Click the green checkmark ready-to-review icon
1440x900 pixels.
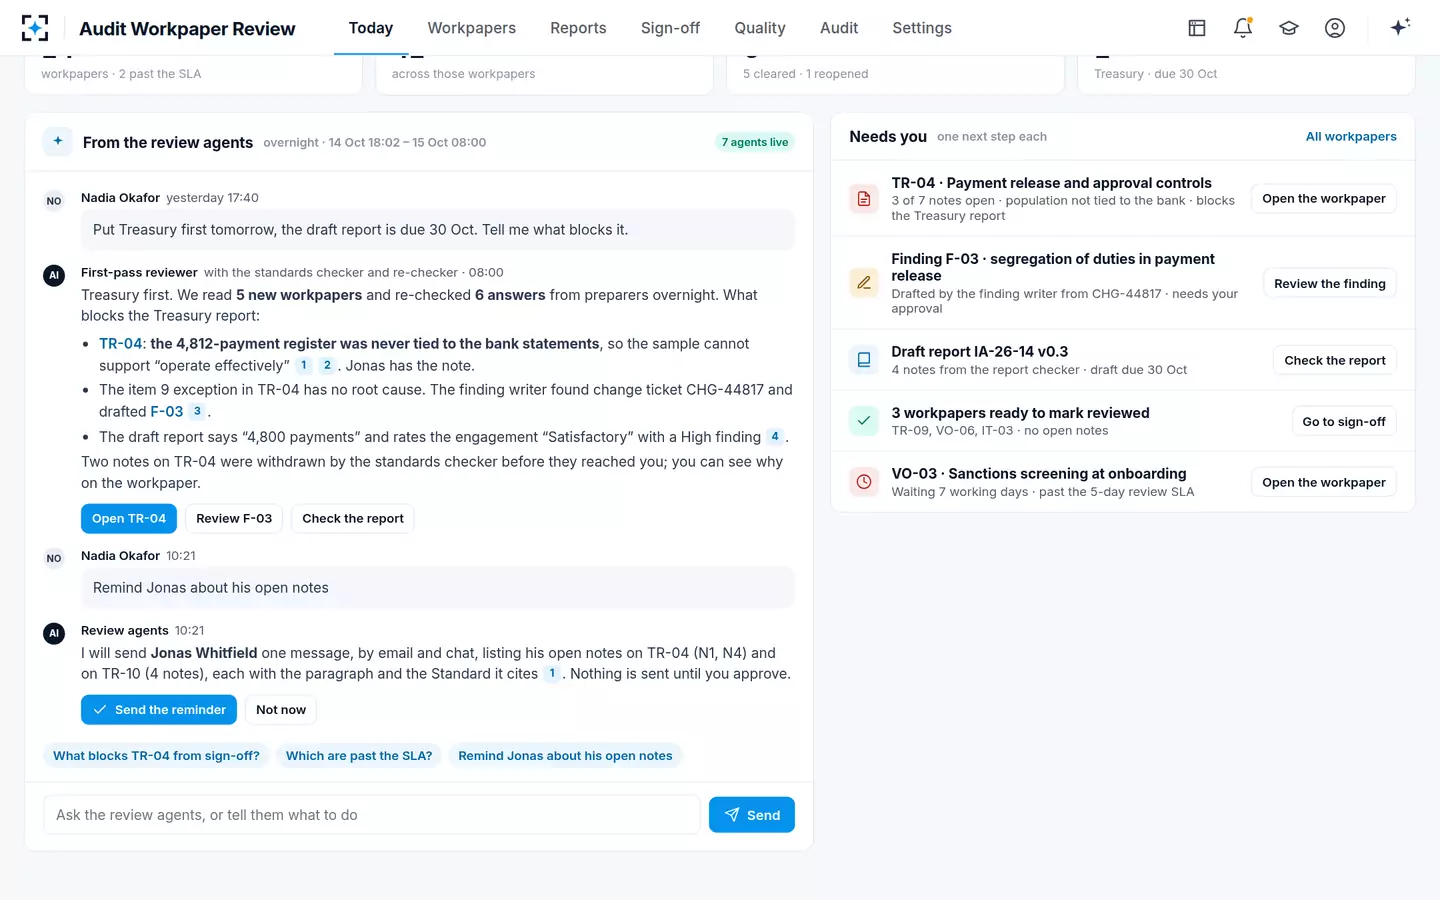(864, 421)
